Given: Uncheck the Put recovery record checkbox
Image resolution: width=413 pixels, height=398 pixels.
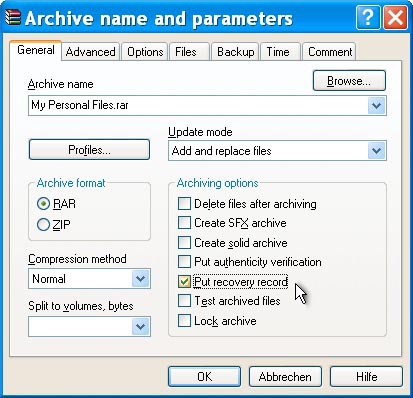Looking at the screenshot, I should click(184, 282).
